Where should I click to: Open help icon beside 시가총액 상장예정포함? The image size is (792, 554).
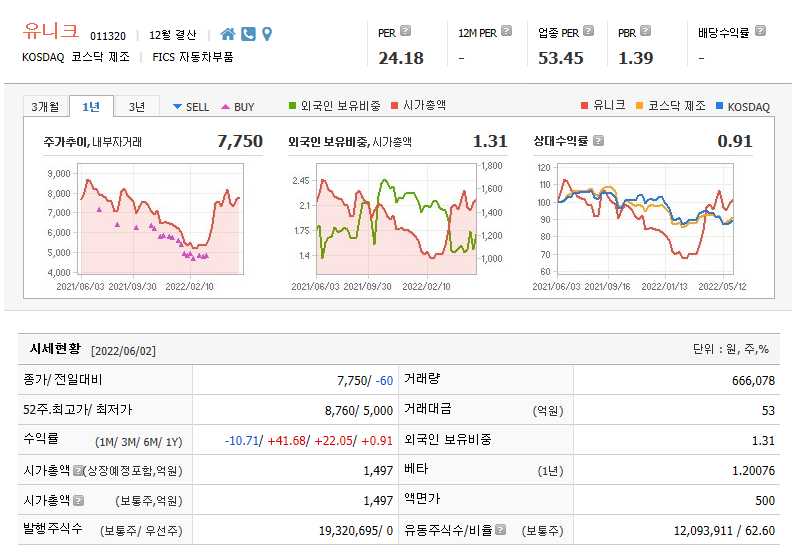point(78,471)
